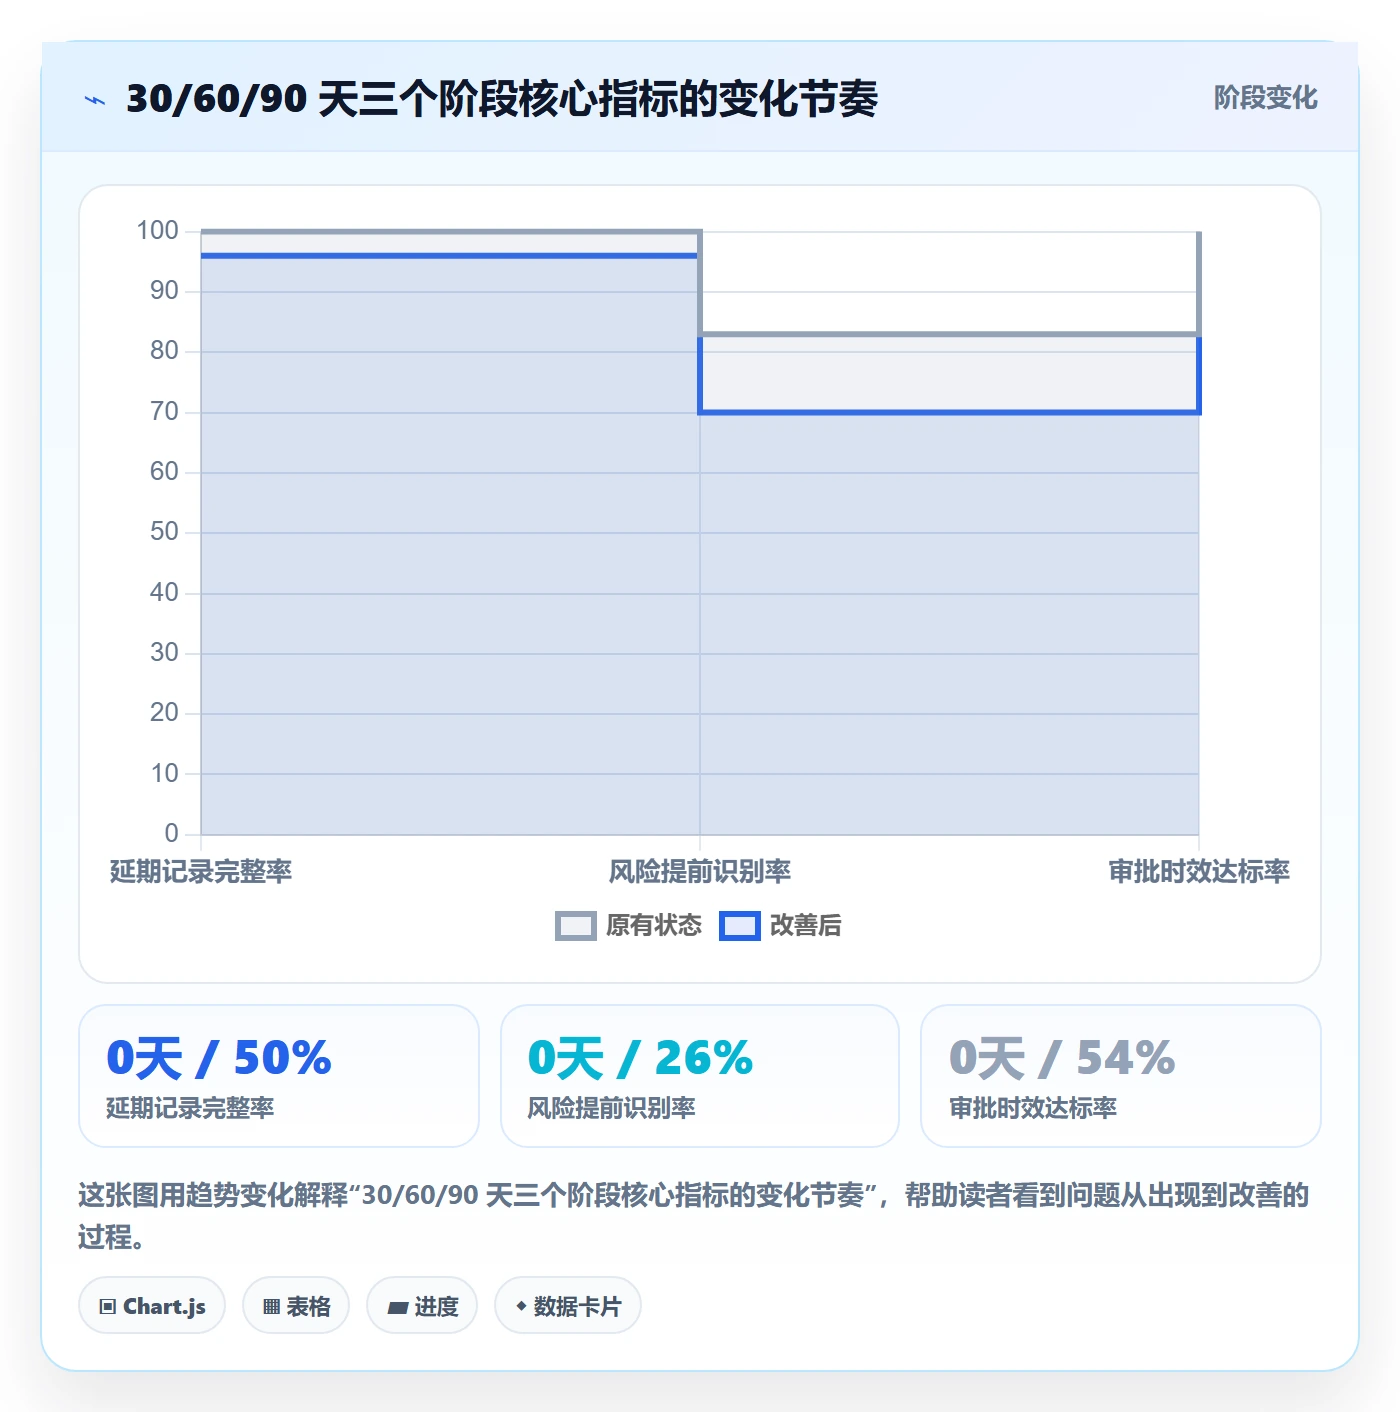Image resolution: width=1400 pixels, height=1412 pixels.
Task: Select the Chart.js tag chip
Action: click(x=152, y=1306)
